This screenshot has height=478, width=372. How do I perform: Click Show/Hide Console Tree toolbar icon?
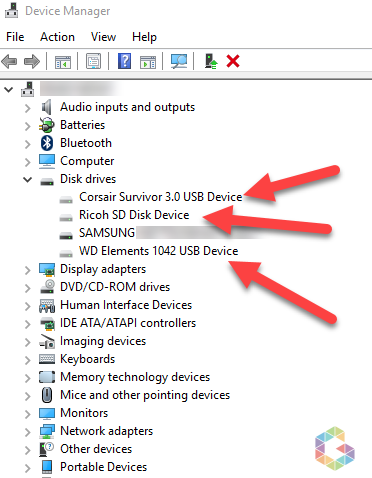[63, 62]
